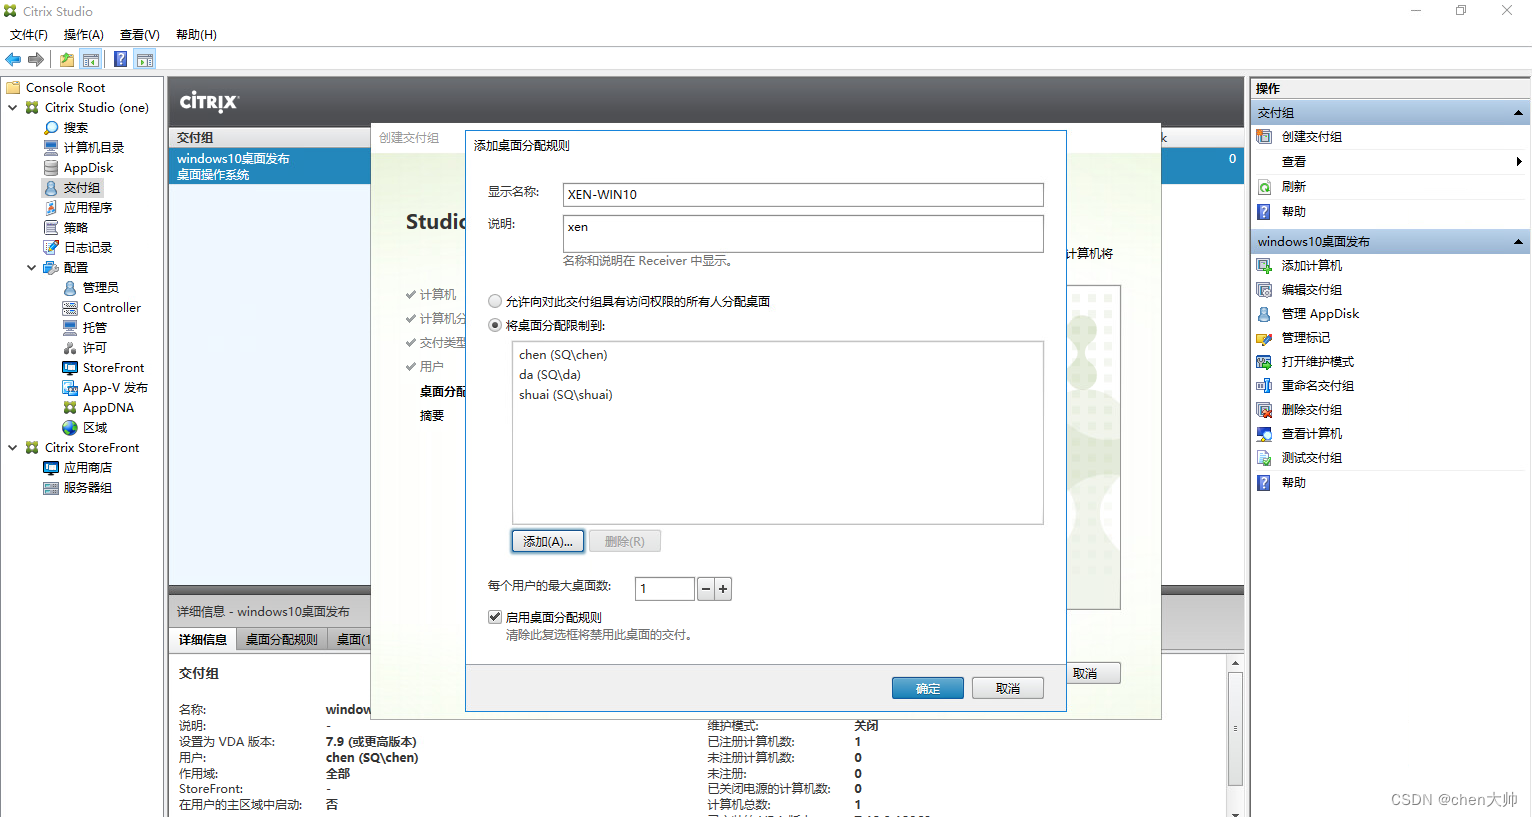Click 删除交付组 in the actions pane
Image resolution: width=1532 pixels, height=817 pixels.
click(x=1312, y=409)
